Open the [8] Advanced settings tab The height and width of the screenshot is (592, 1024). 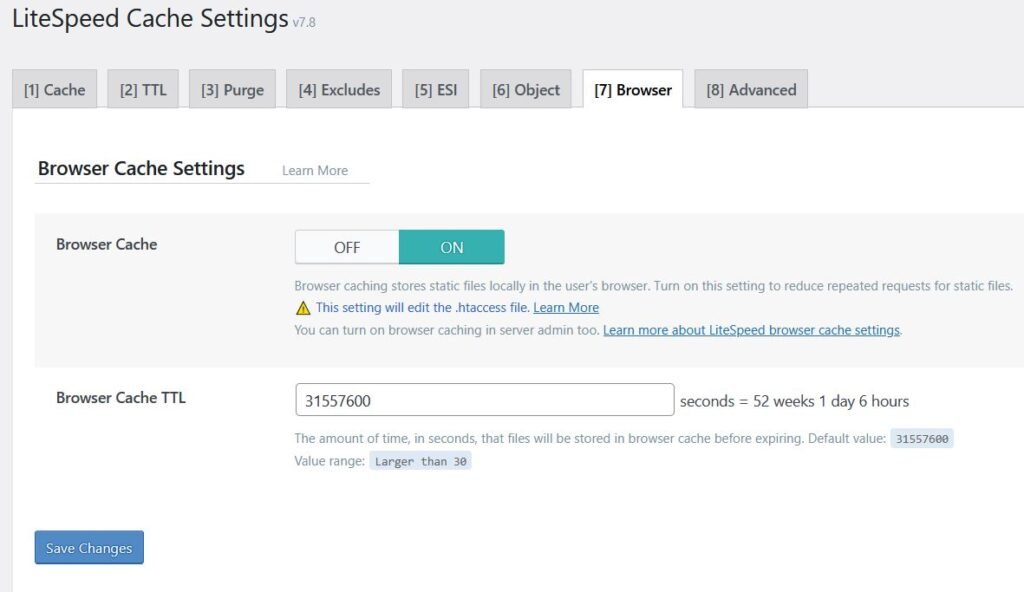coord(749,89)
